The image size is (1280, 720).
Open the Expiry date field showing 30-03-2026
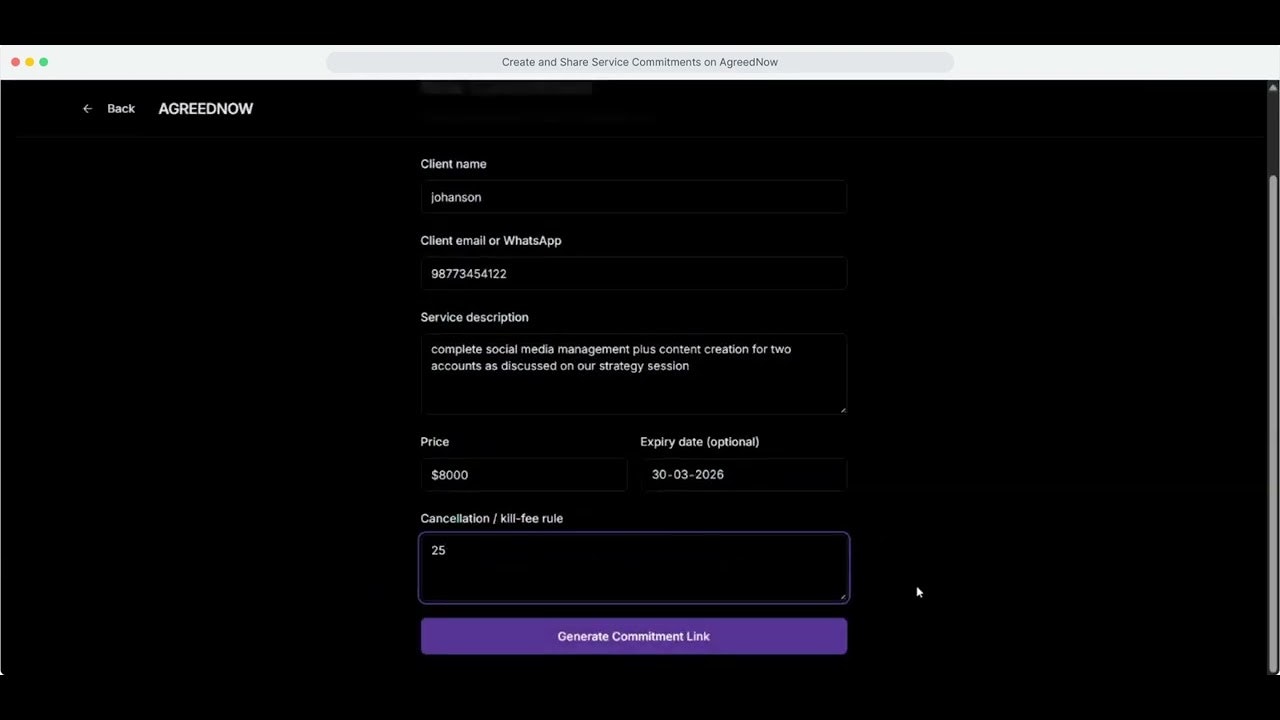[743, 474]
